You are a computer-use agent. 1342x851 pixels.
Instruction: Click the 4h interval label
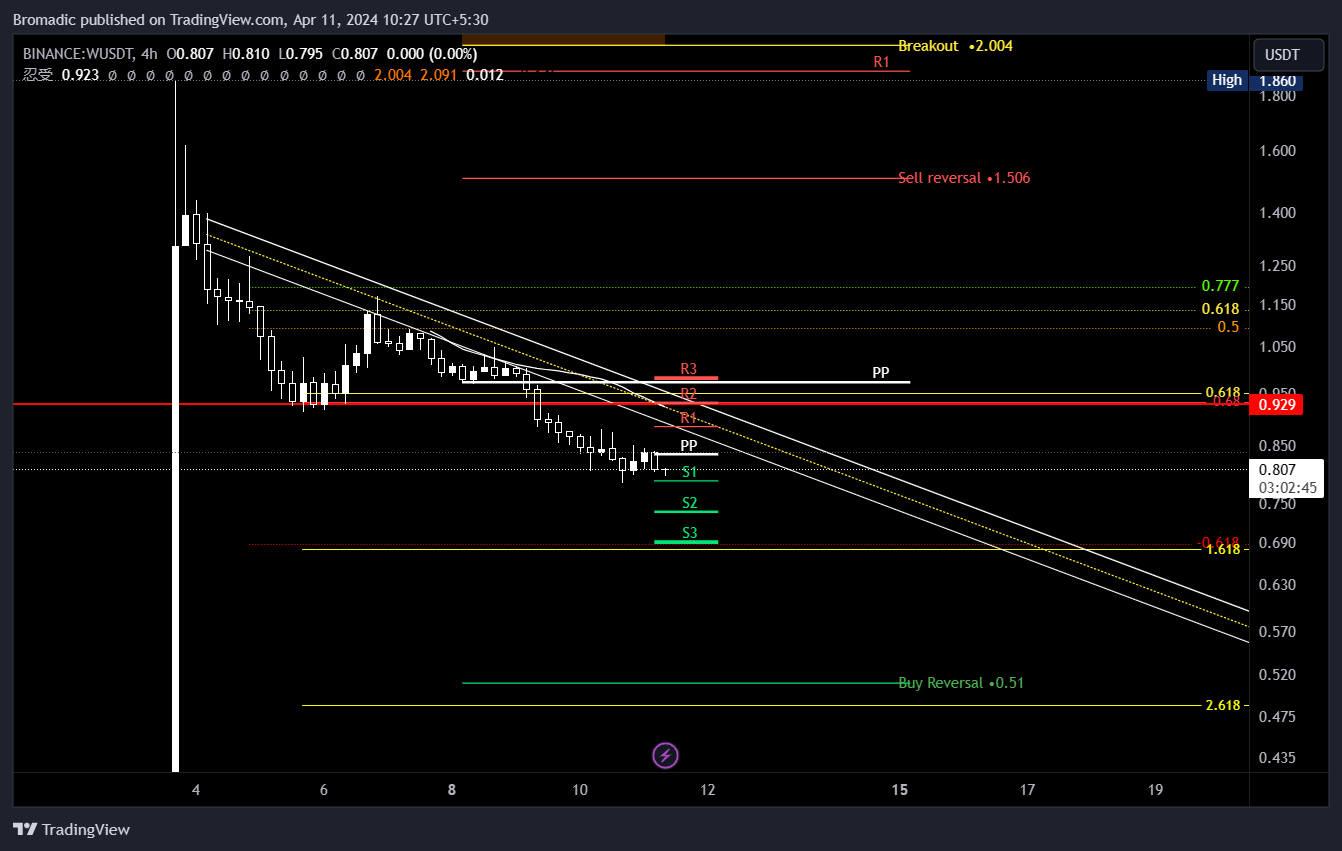150,55
